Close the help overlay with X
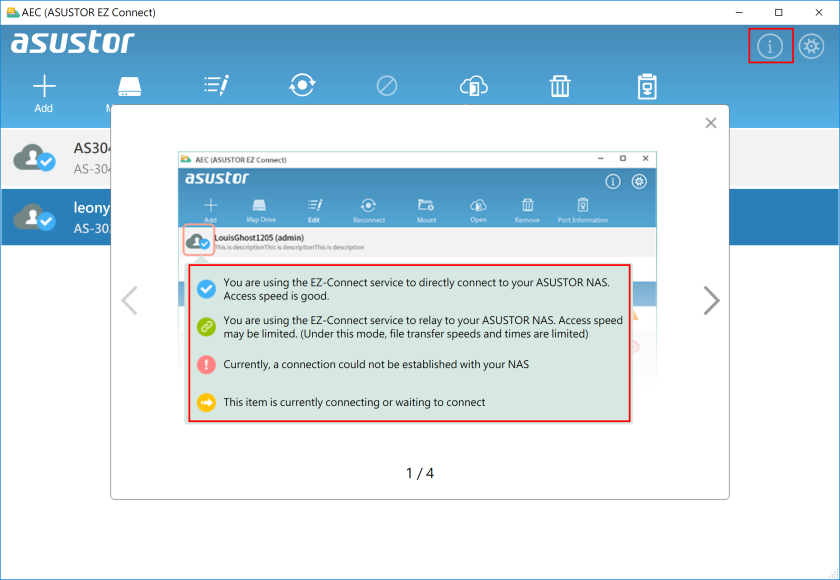This screenshot has height=580, width=840. (x=711, y=123)
